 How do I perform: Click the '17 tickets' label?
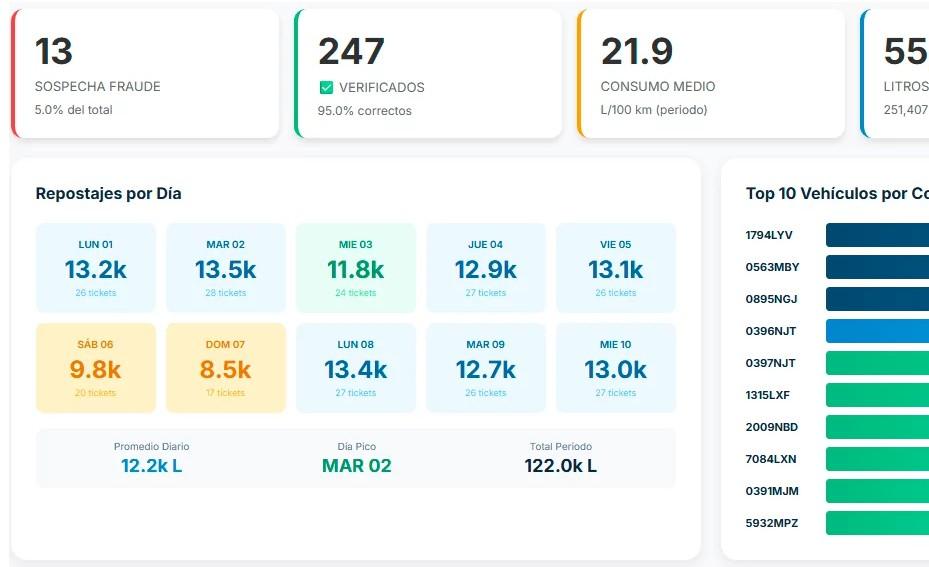point(226,393)
